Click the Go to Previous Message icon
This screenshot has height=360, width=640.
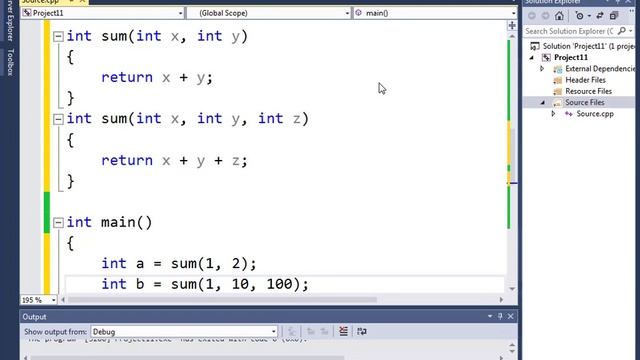point(311,331)
